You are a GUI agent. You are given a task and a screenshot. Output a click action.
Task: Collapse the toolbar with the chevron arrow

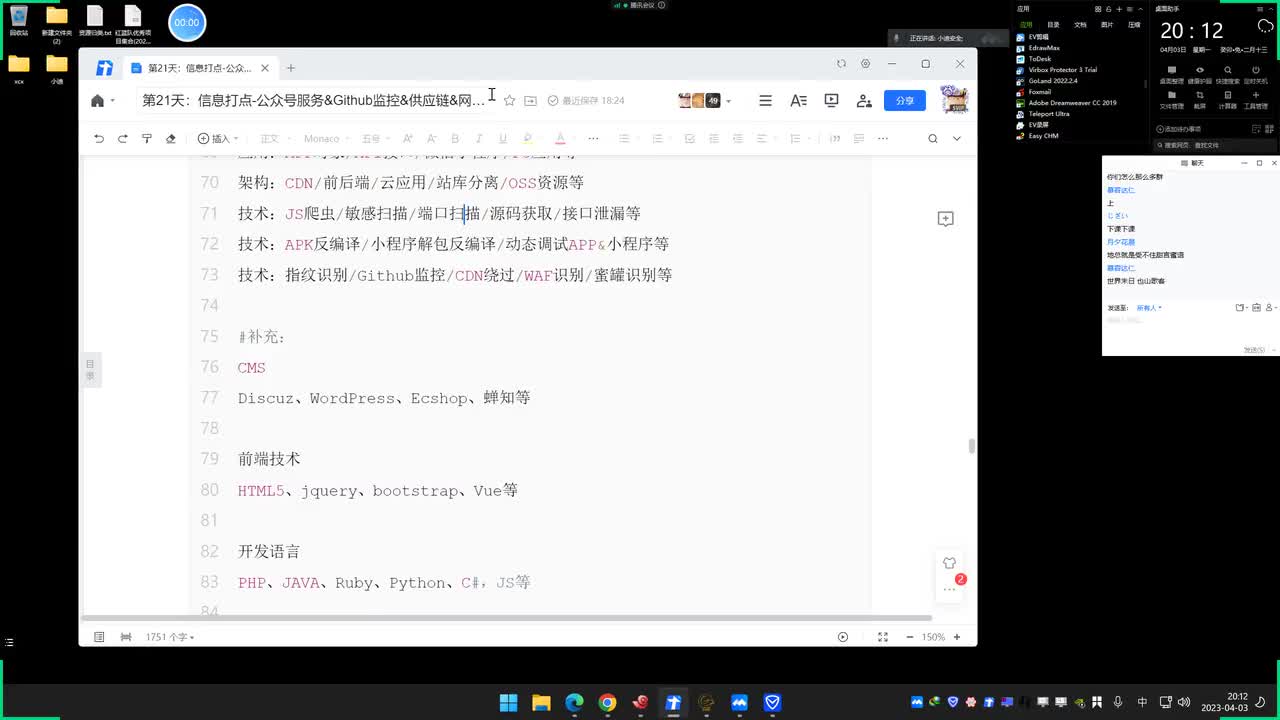pos(957,139)
